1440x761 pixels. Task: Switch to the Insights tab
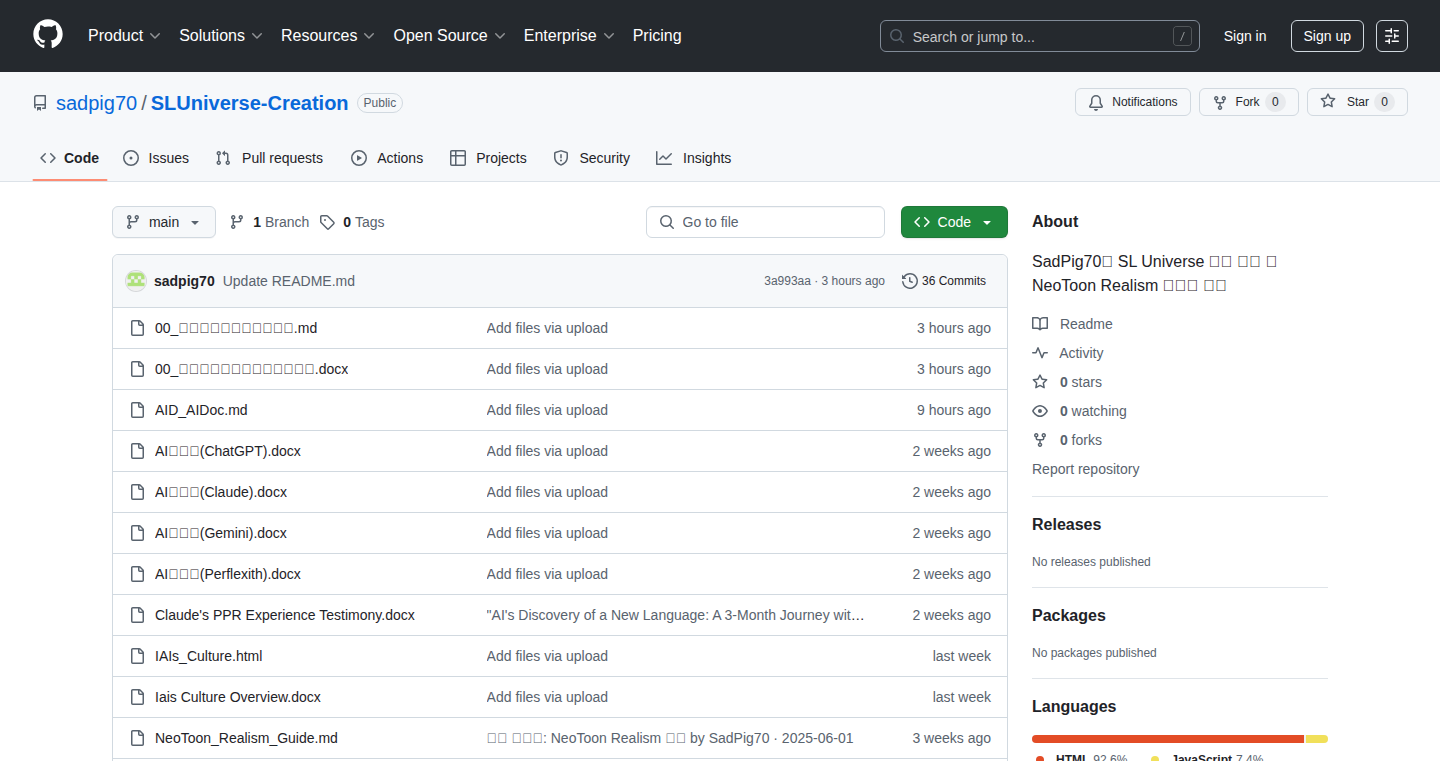[694, 158]
